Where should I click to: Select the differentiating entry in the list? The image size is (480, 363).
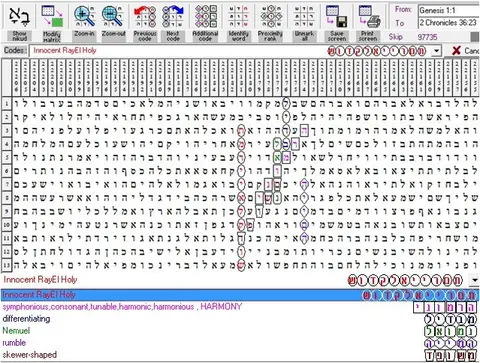click(240, 319)
